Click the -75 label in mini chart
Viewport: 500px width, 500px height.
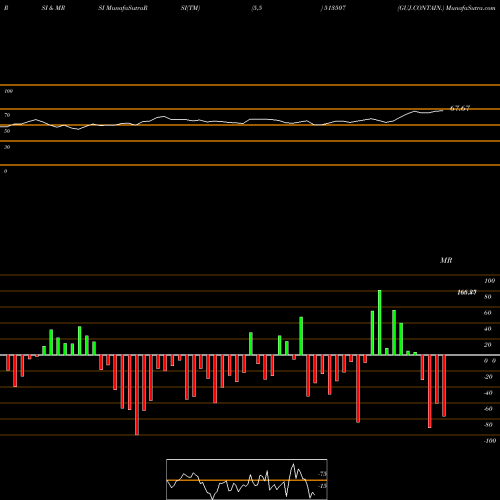323,474
